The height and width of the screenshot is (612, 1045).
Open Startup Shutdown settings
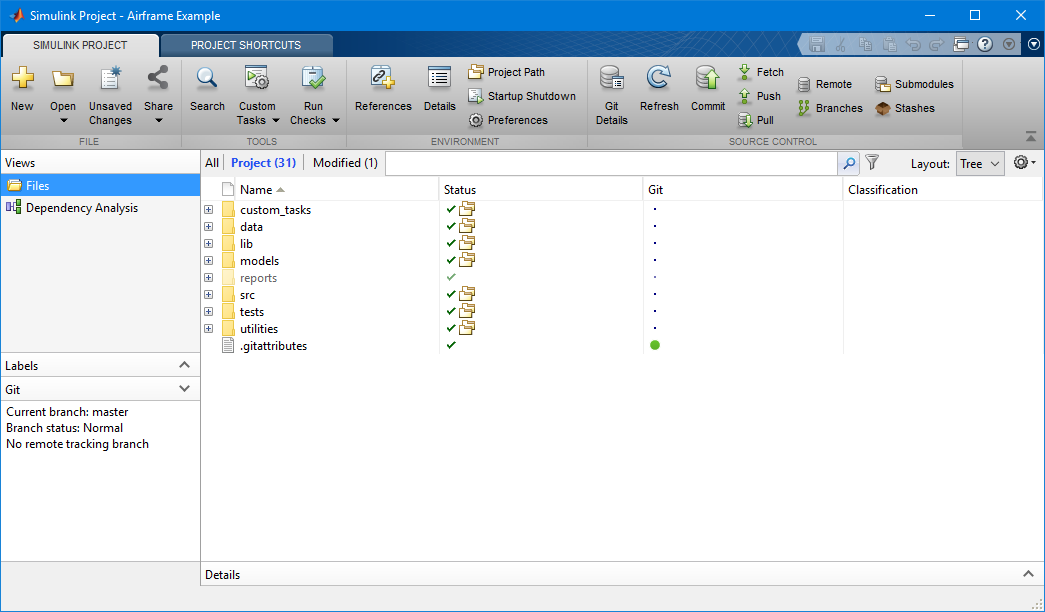click(x=522, y=96)
